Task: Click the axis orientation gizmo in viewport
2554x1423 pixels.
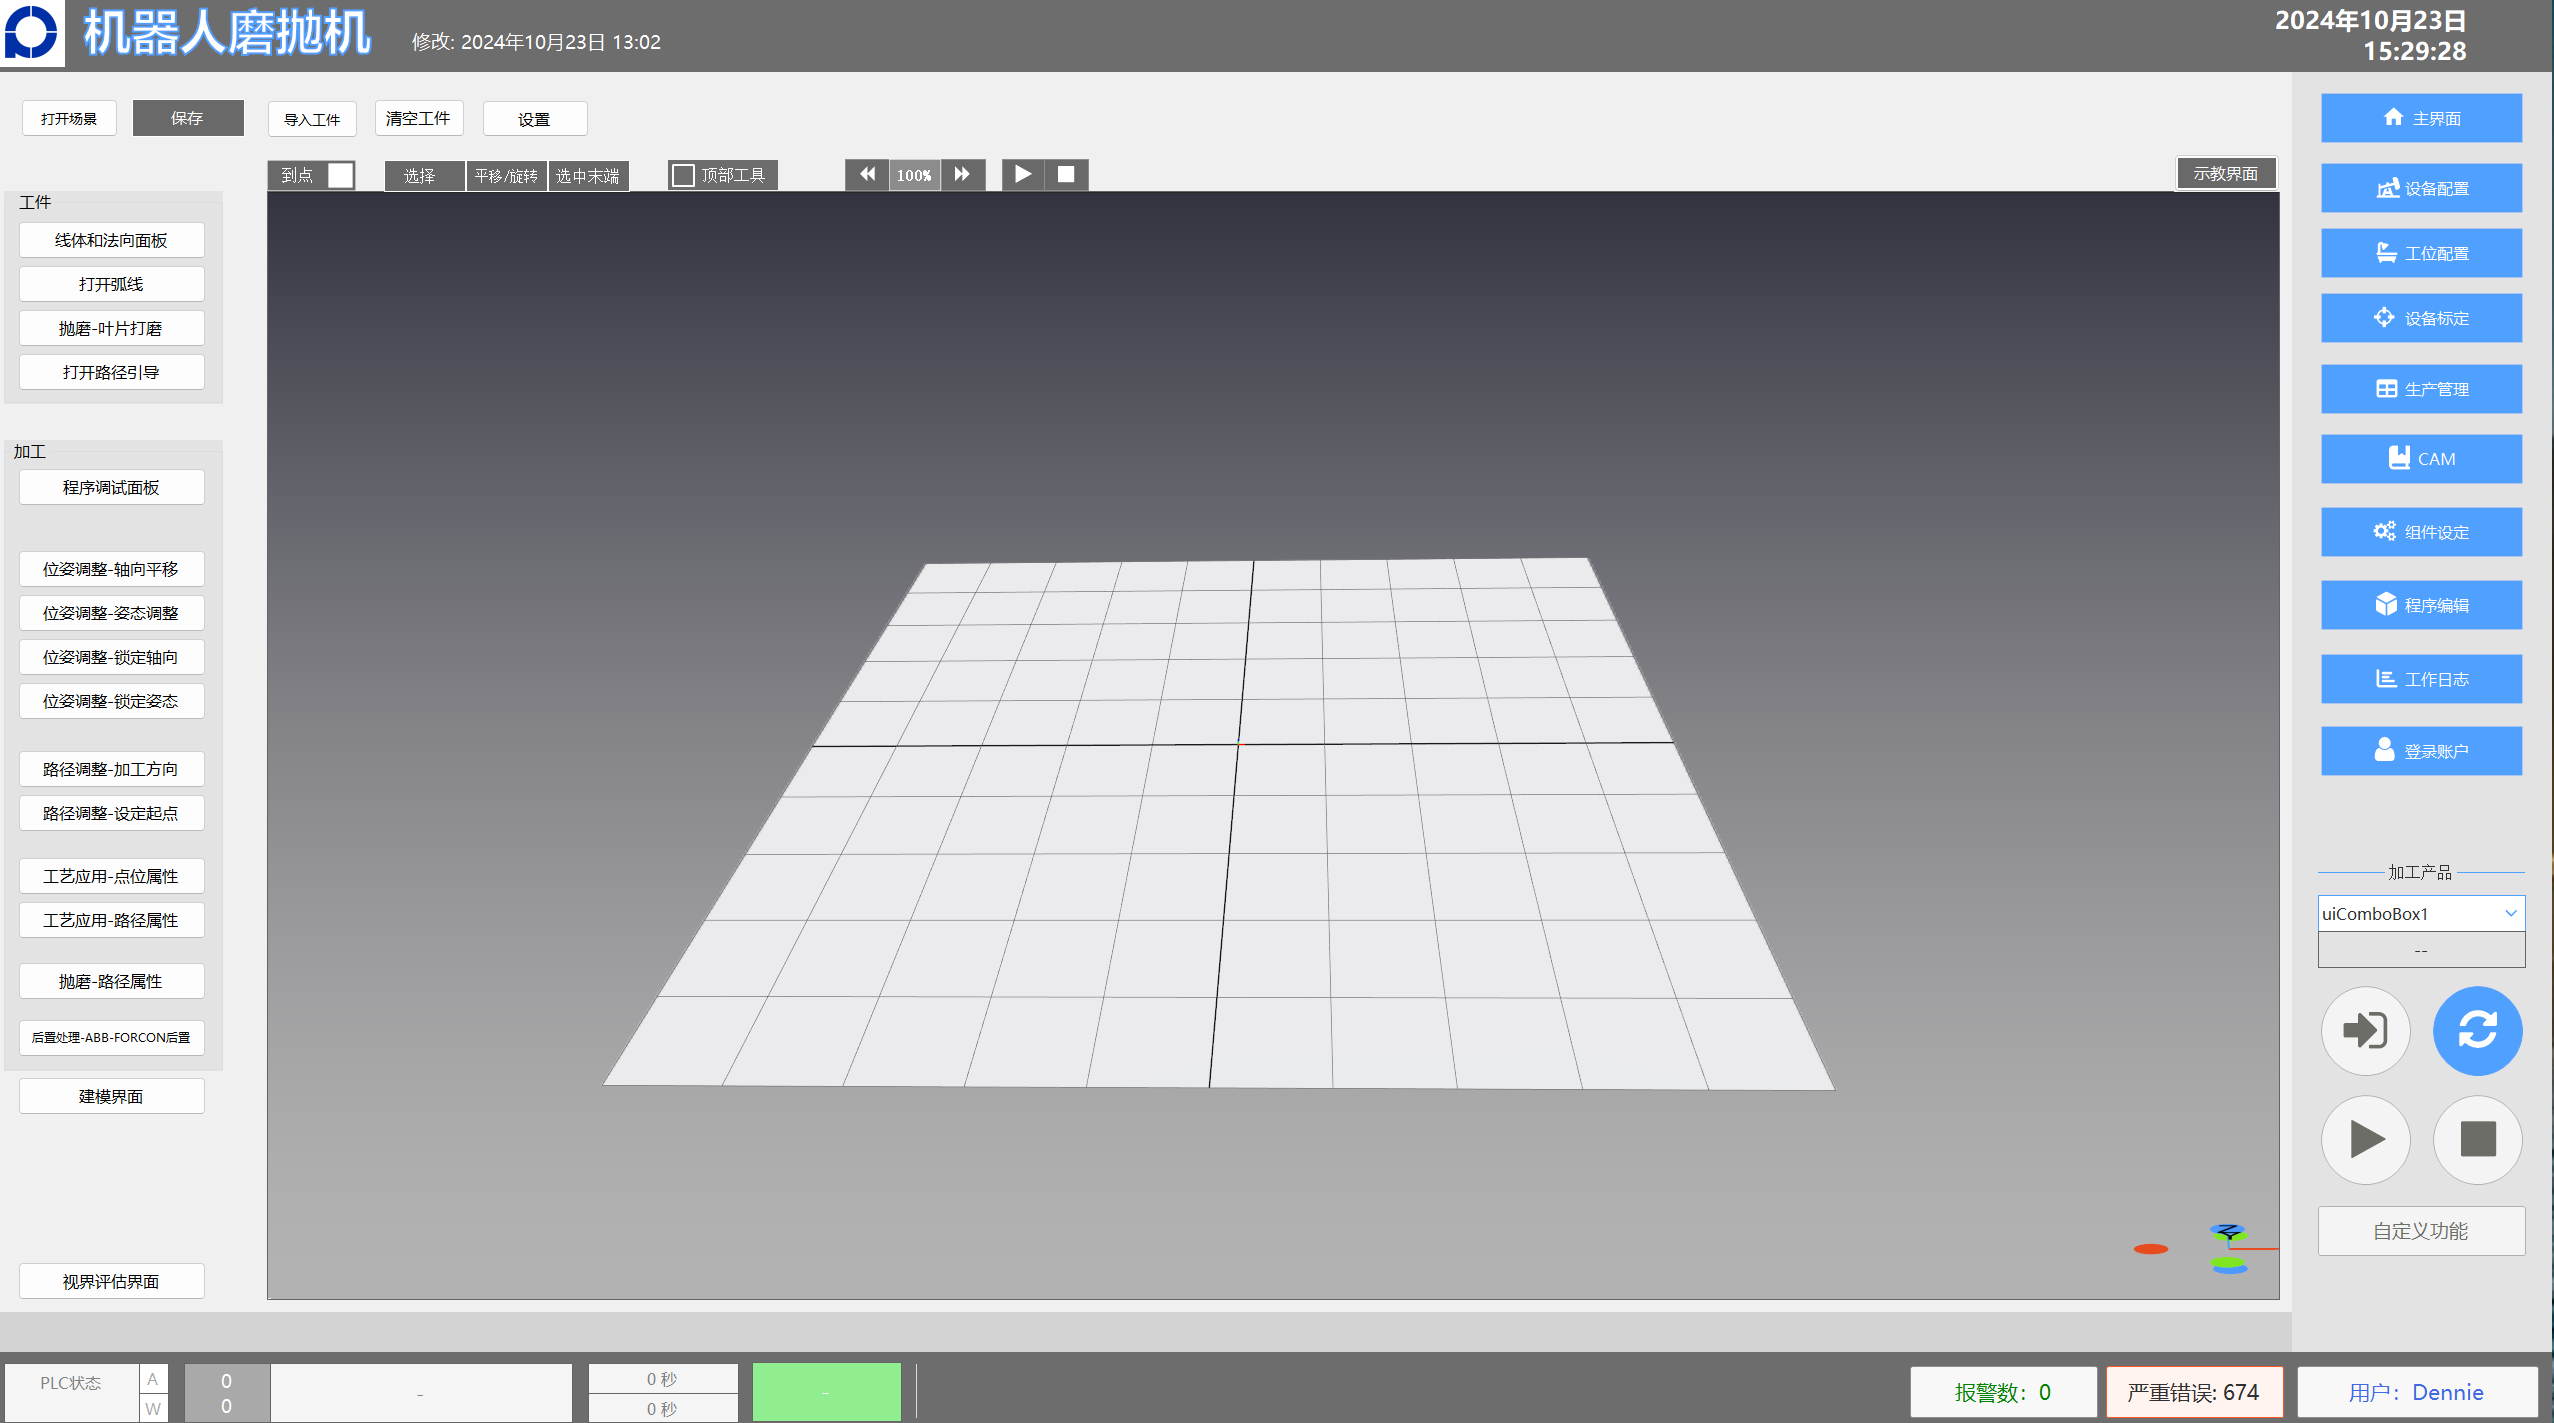Action: coord(2229,1249)
